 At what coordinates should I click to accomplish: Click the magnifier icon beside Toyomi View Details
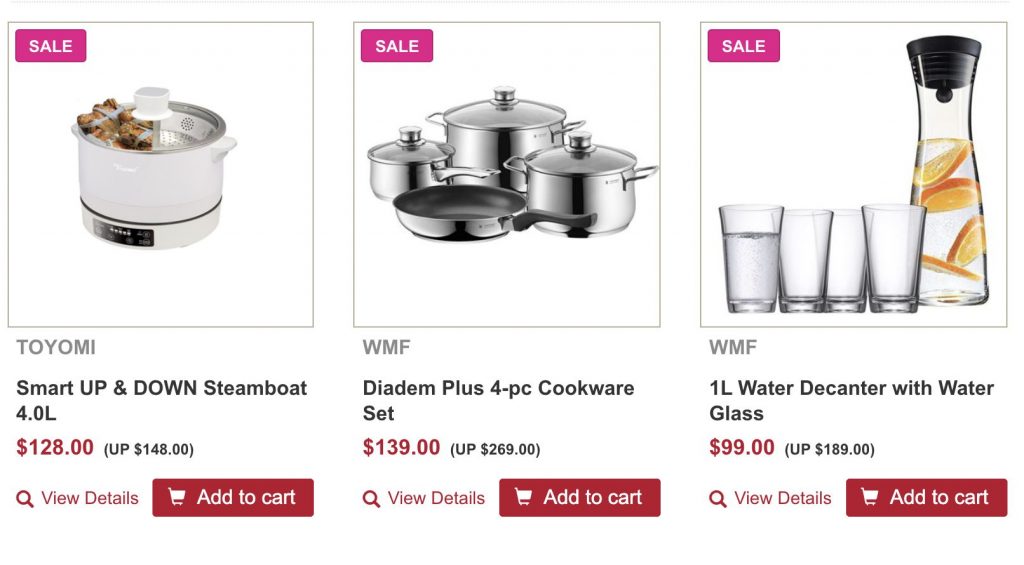[25, 499]
